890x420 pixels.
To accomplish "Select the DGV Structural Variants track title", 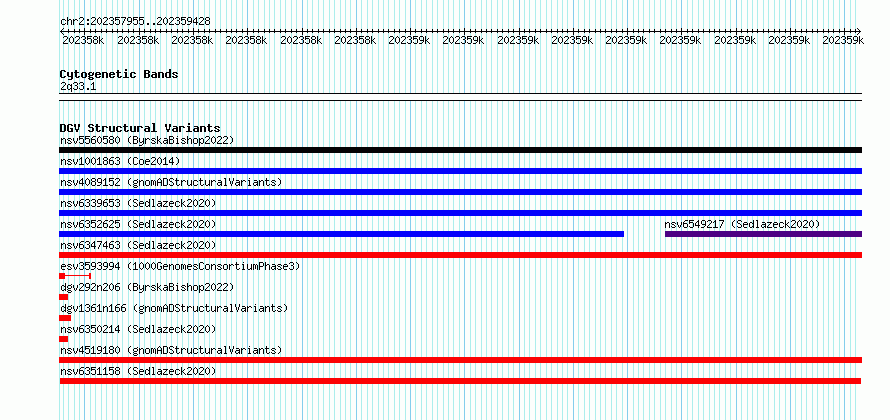I will pos(140,128).
